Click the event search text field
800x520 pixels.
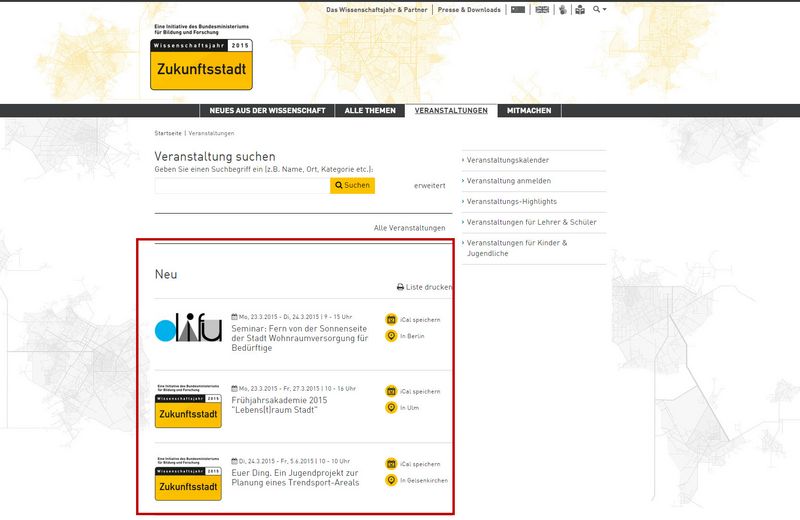242,185
